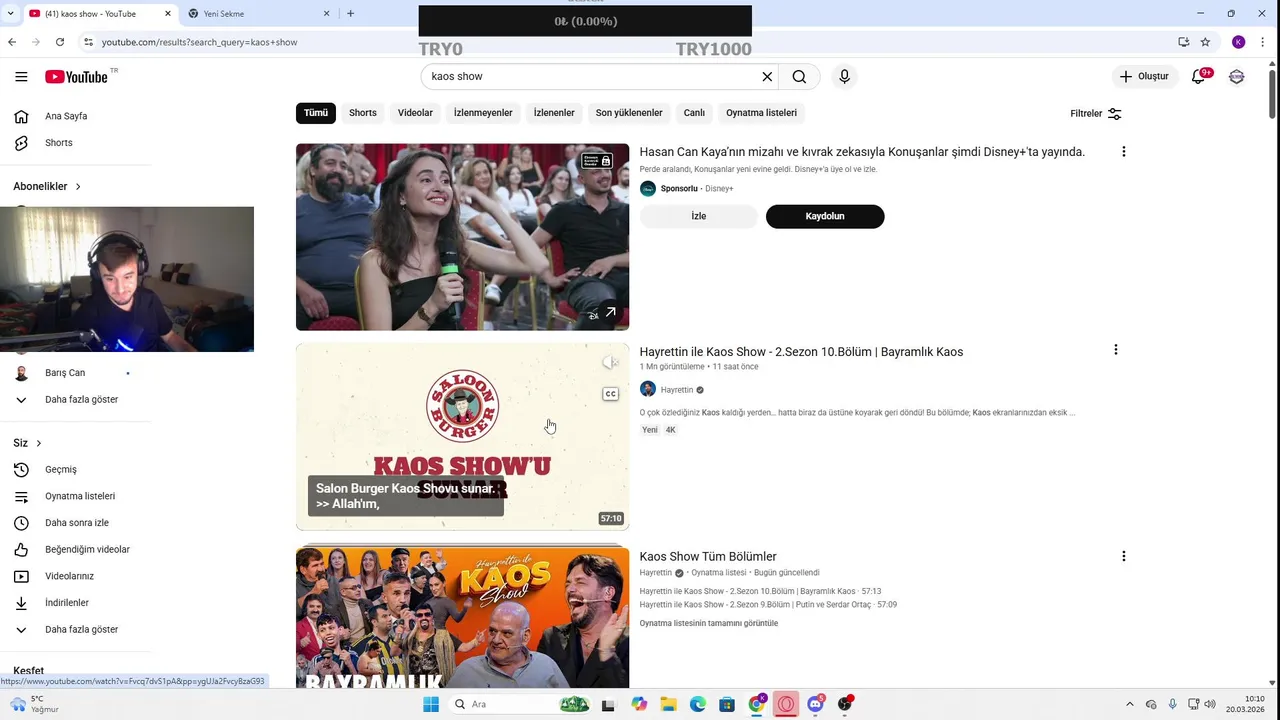Image resolution: width=1280 pixels, height=720 pixels.
Task: Click the İzle button on the ad
Action: tap(699, 216)
